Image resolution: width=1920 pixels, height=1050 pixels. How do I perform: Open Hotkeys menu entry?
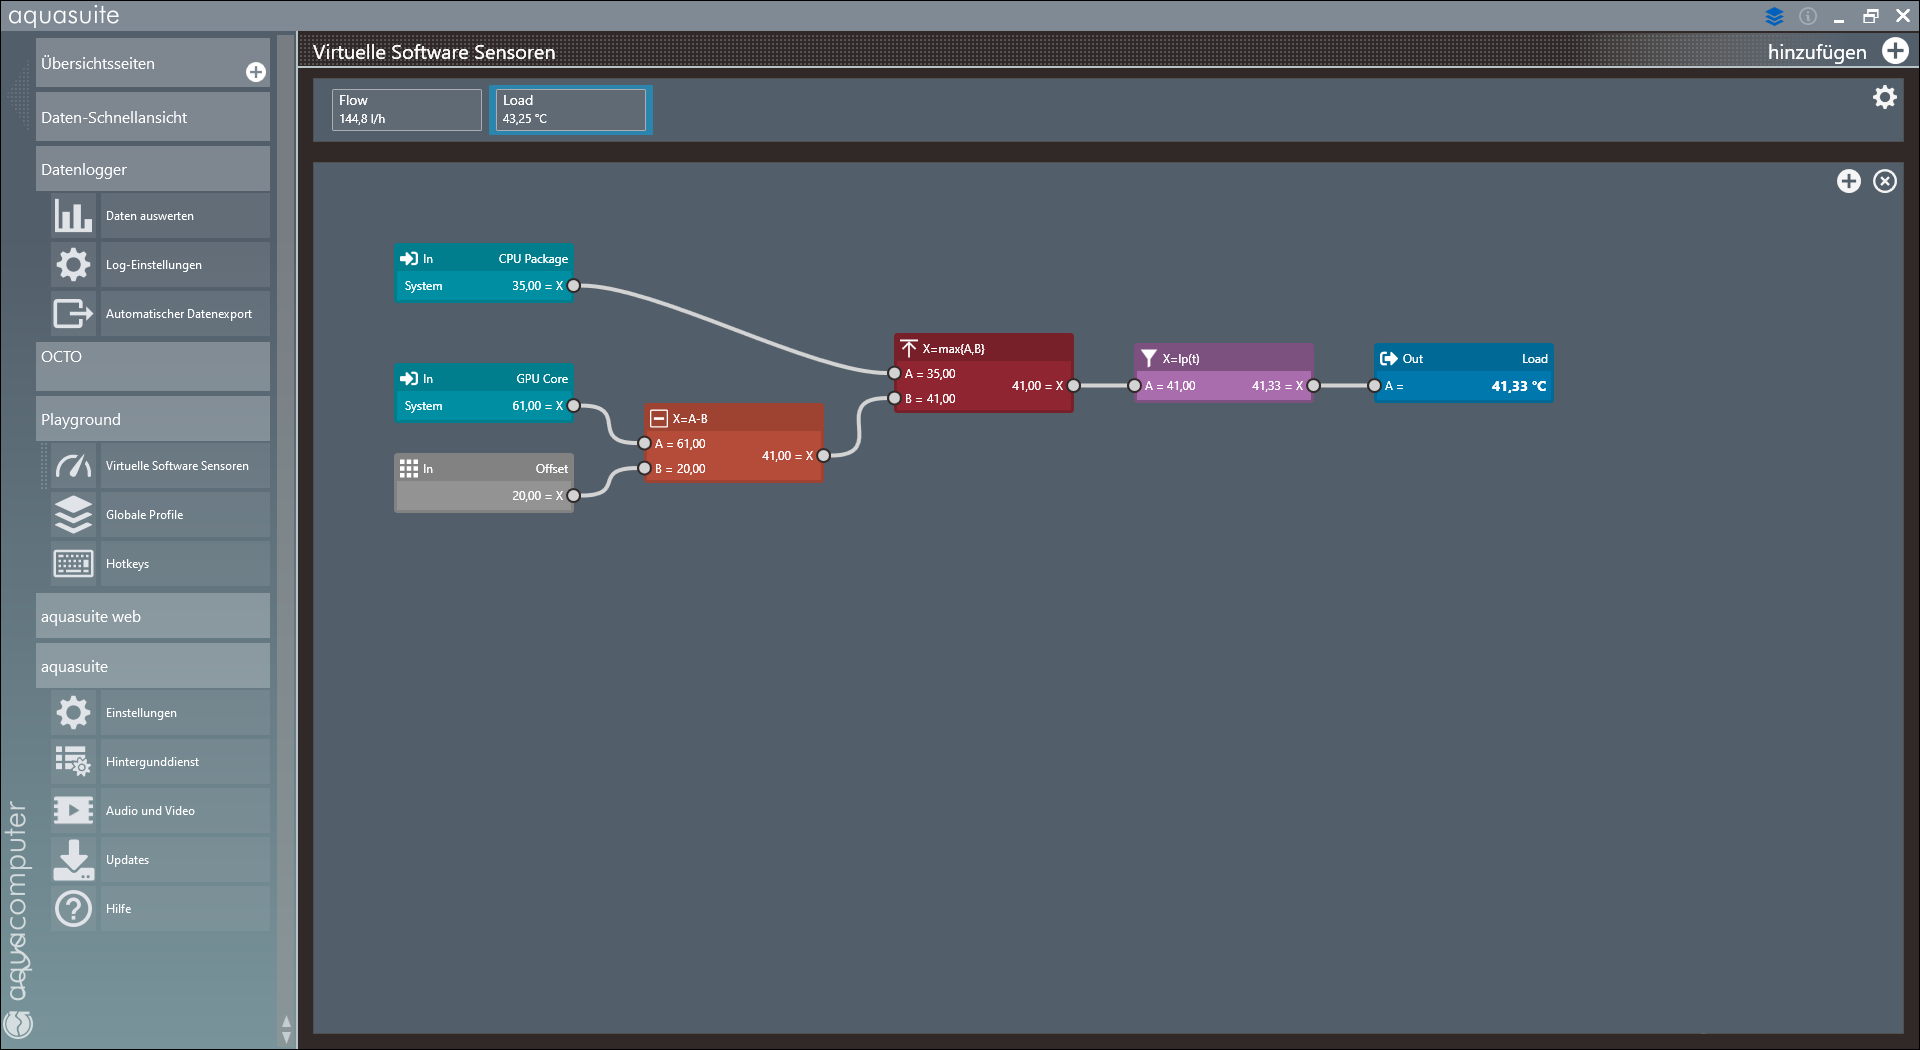(x=185, y=564)
